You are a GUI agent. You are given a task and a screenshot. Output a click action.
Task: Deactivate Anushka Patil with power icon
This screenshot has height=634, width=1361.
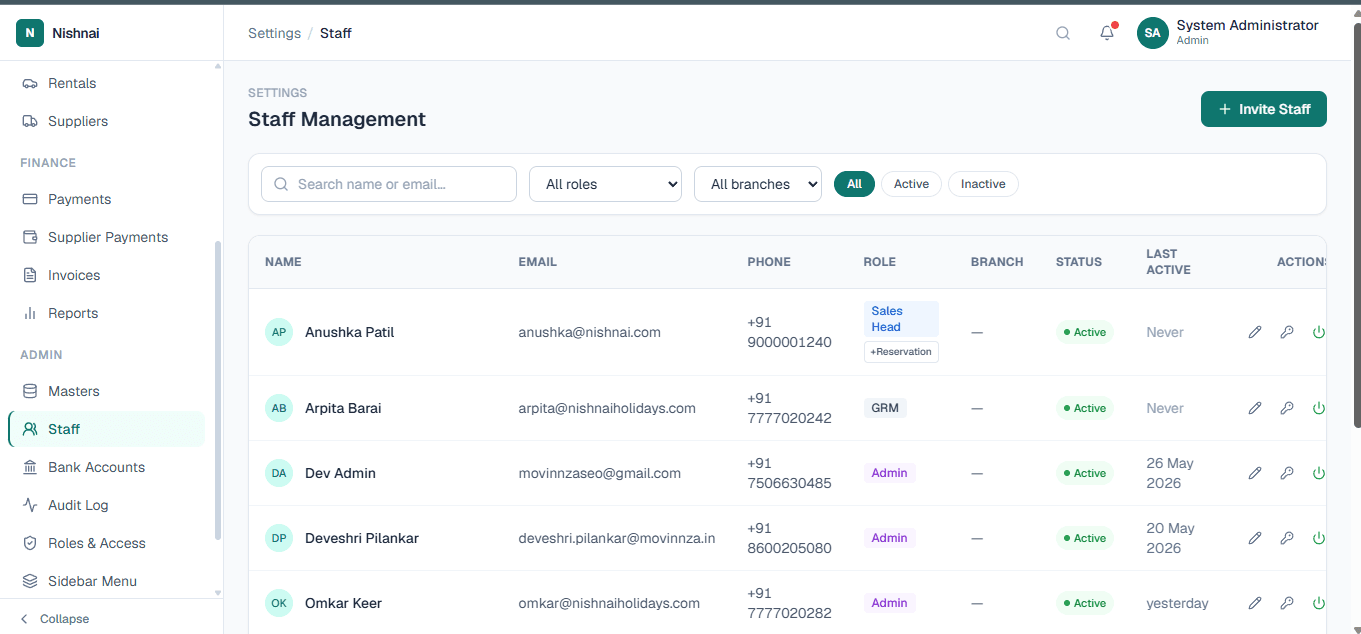(x=1319, y=332)
